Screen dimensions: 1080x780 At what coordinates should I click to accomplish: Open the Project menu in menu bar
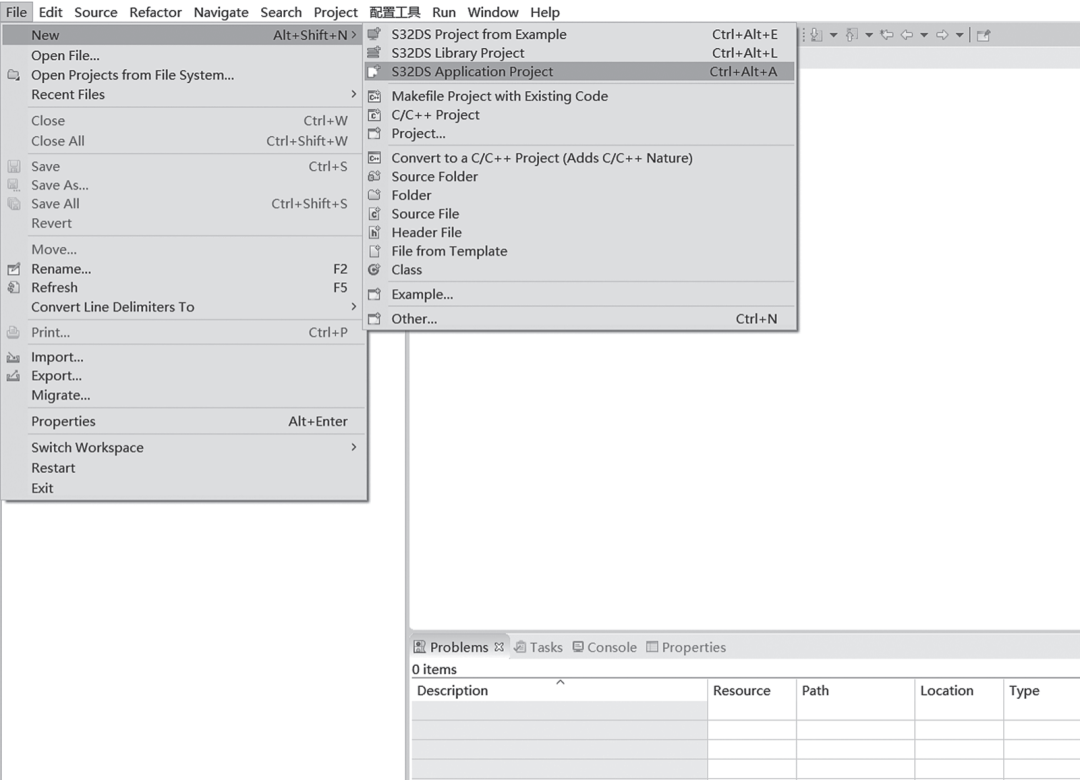pyautogui.click(x=335, y=12)
